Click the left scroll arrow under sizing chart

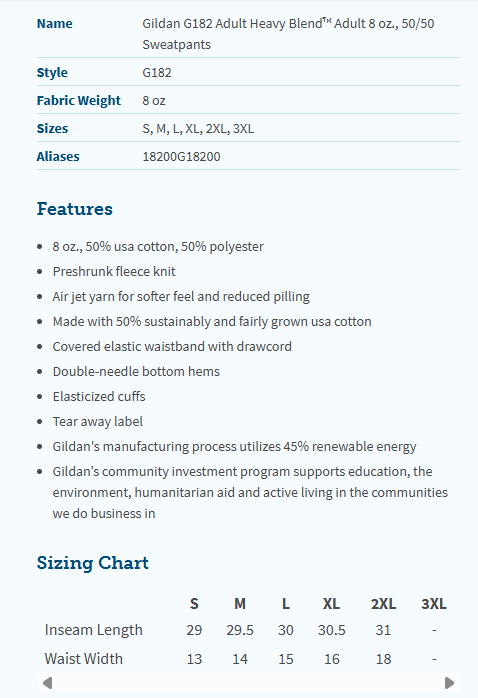[x=48, y=683]
